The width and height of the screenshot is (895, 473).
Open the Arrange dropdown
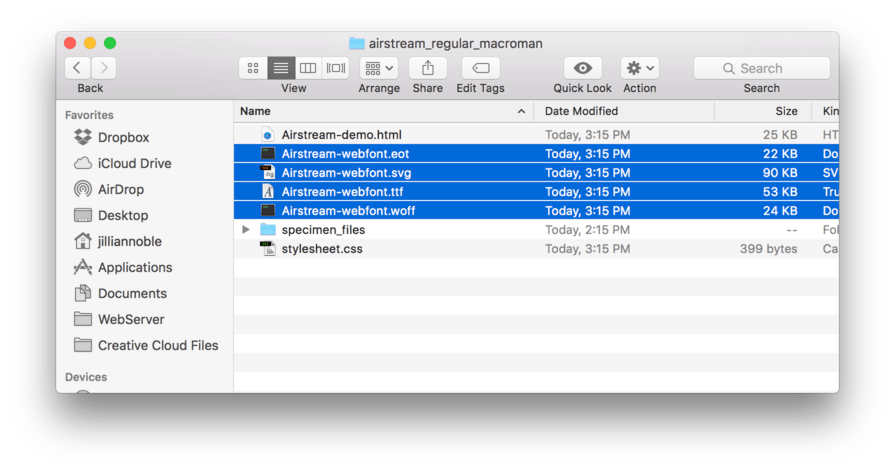[x=379, y=68]
